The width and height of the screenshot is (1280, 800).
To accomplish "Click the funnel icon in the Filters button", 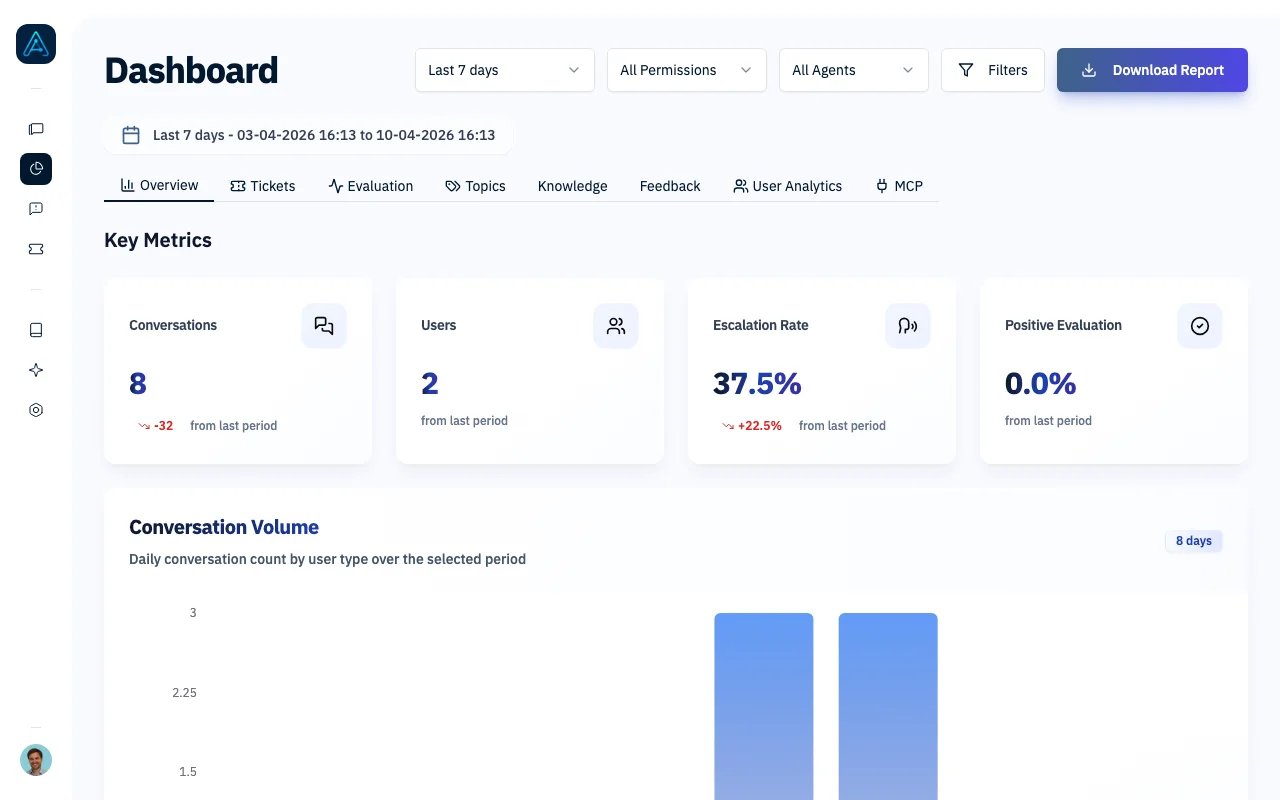I will (x=966, y=70).
